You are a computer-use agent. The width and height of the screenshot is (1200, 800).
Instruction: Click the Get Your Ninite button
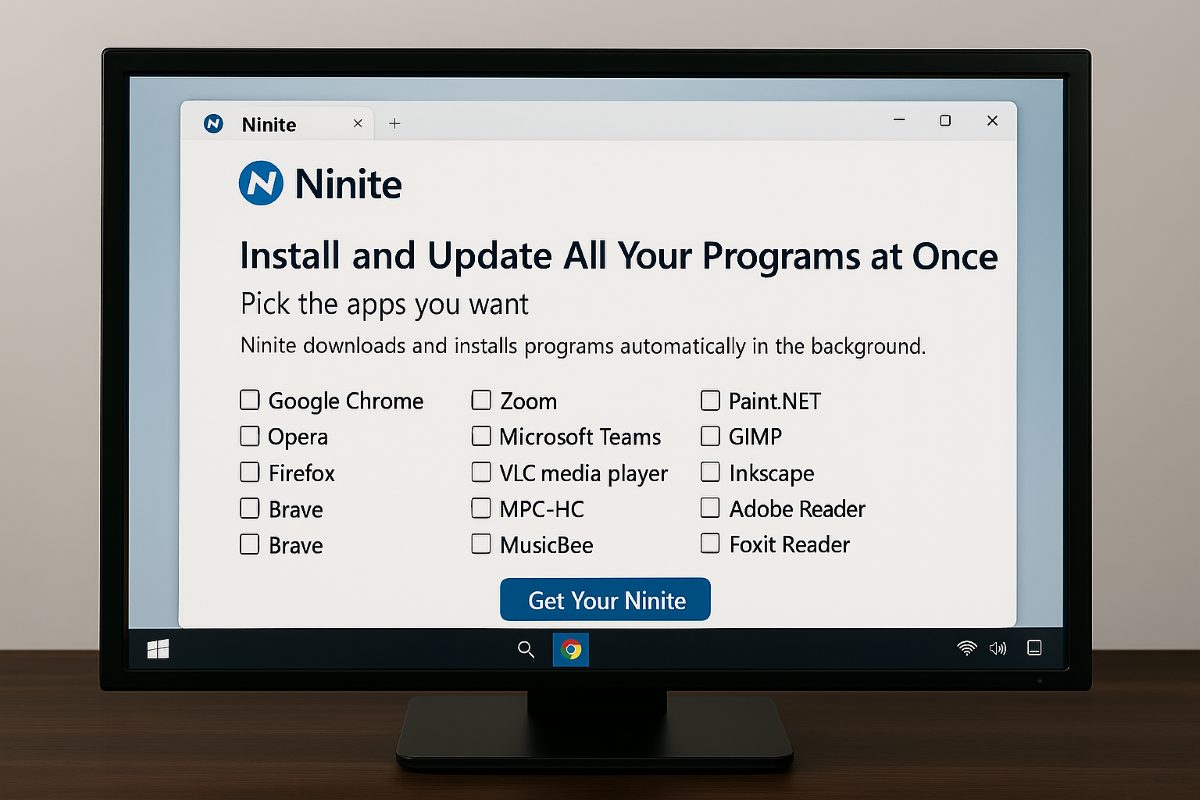[605, 600]
